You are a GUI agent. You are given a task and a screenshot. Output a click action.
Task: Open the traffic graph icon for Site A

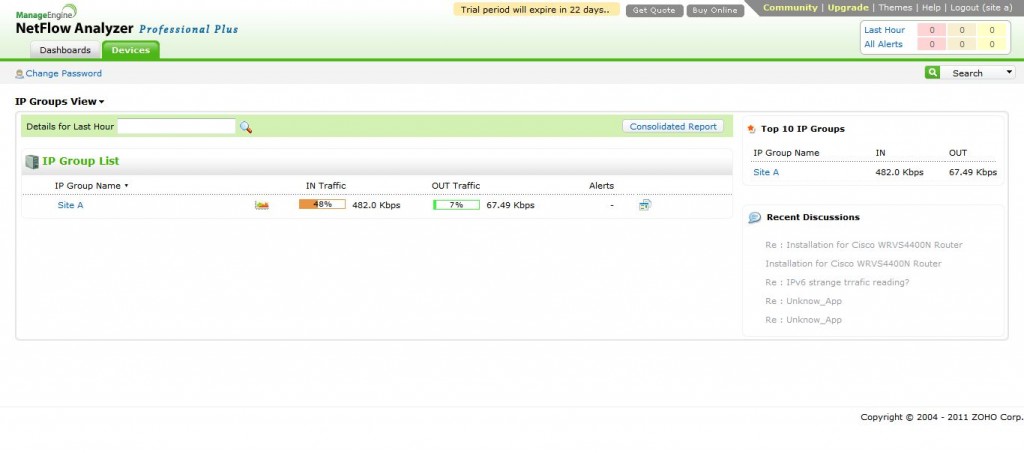[262, 205]
